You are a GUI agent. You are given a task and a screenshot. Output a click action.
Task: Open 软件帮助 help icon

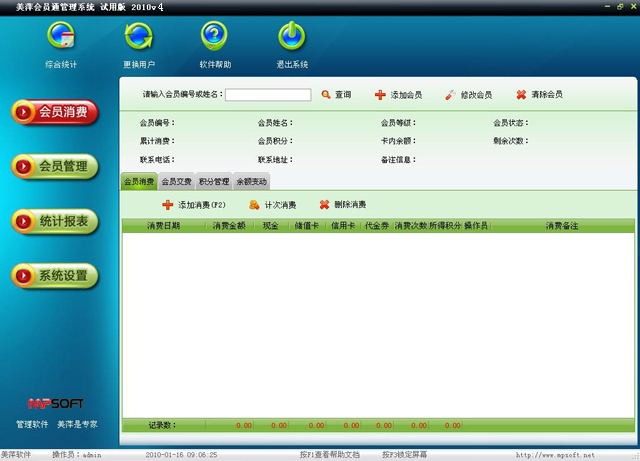(214, 37)
